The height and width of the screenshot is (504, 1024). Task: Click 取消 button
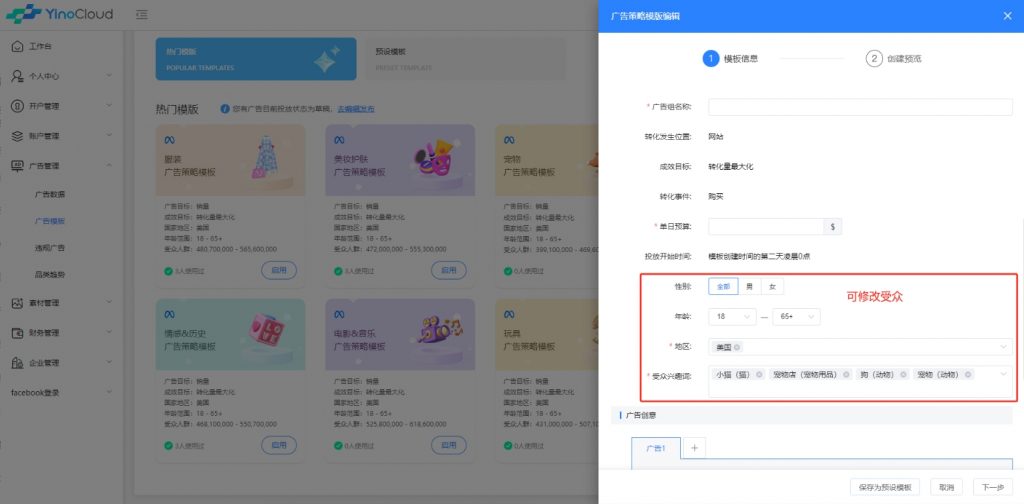click(x=946, y=487)
